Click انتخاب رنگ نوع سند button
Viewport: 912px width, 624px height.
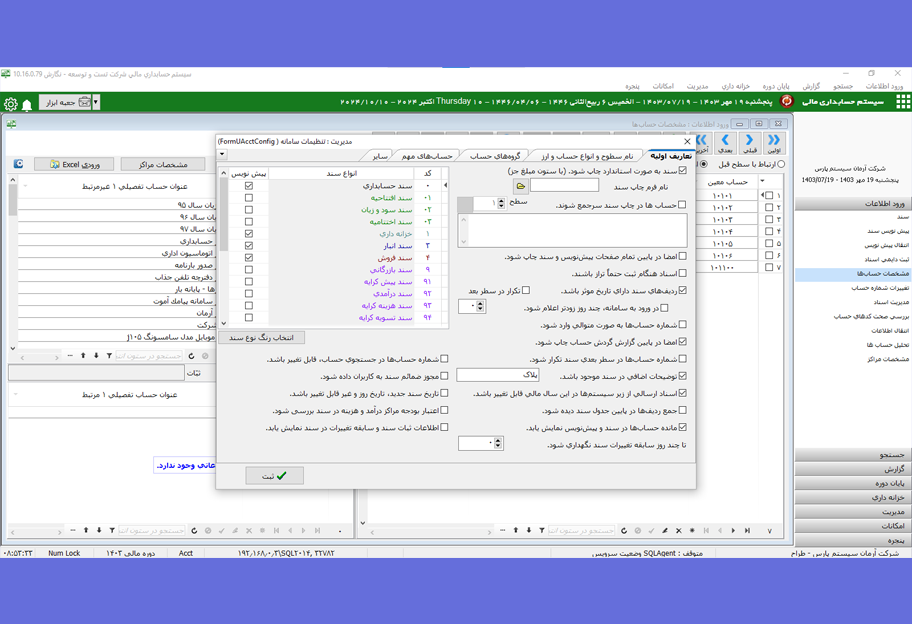261,337
